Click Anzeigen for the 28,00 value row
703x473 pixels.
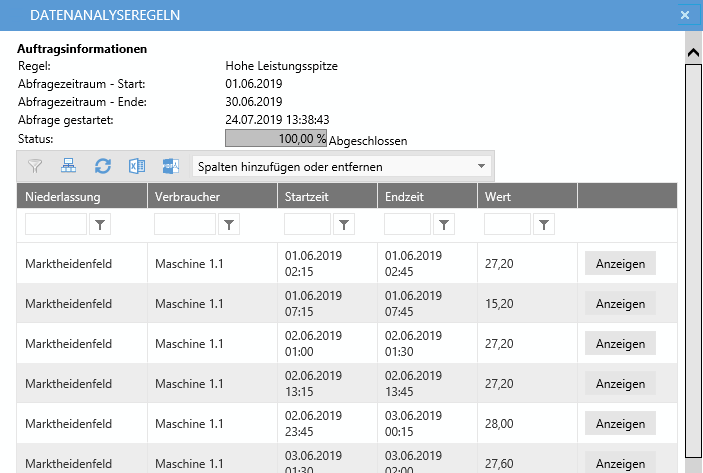point(620,424)
